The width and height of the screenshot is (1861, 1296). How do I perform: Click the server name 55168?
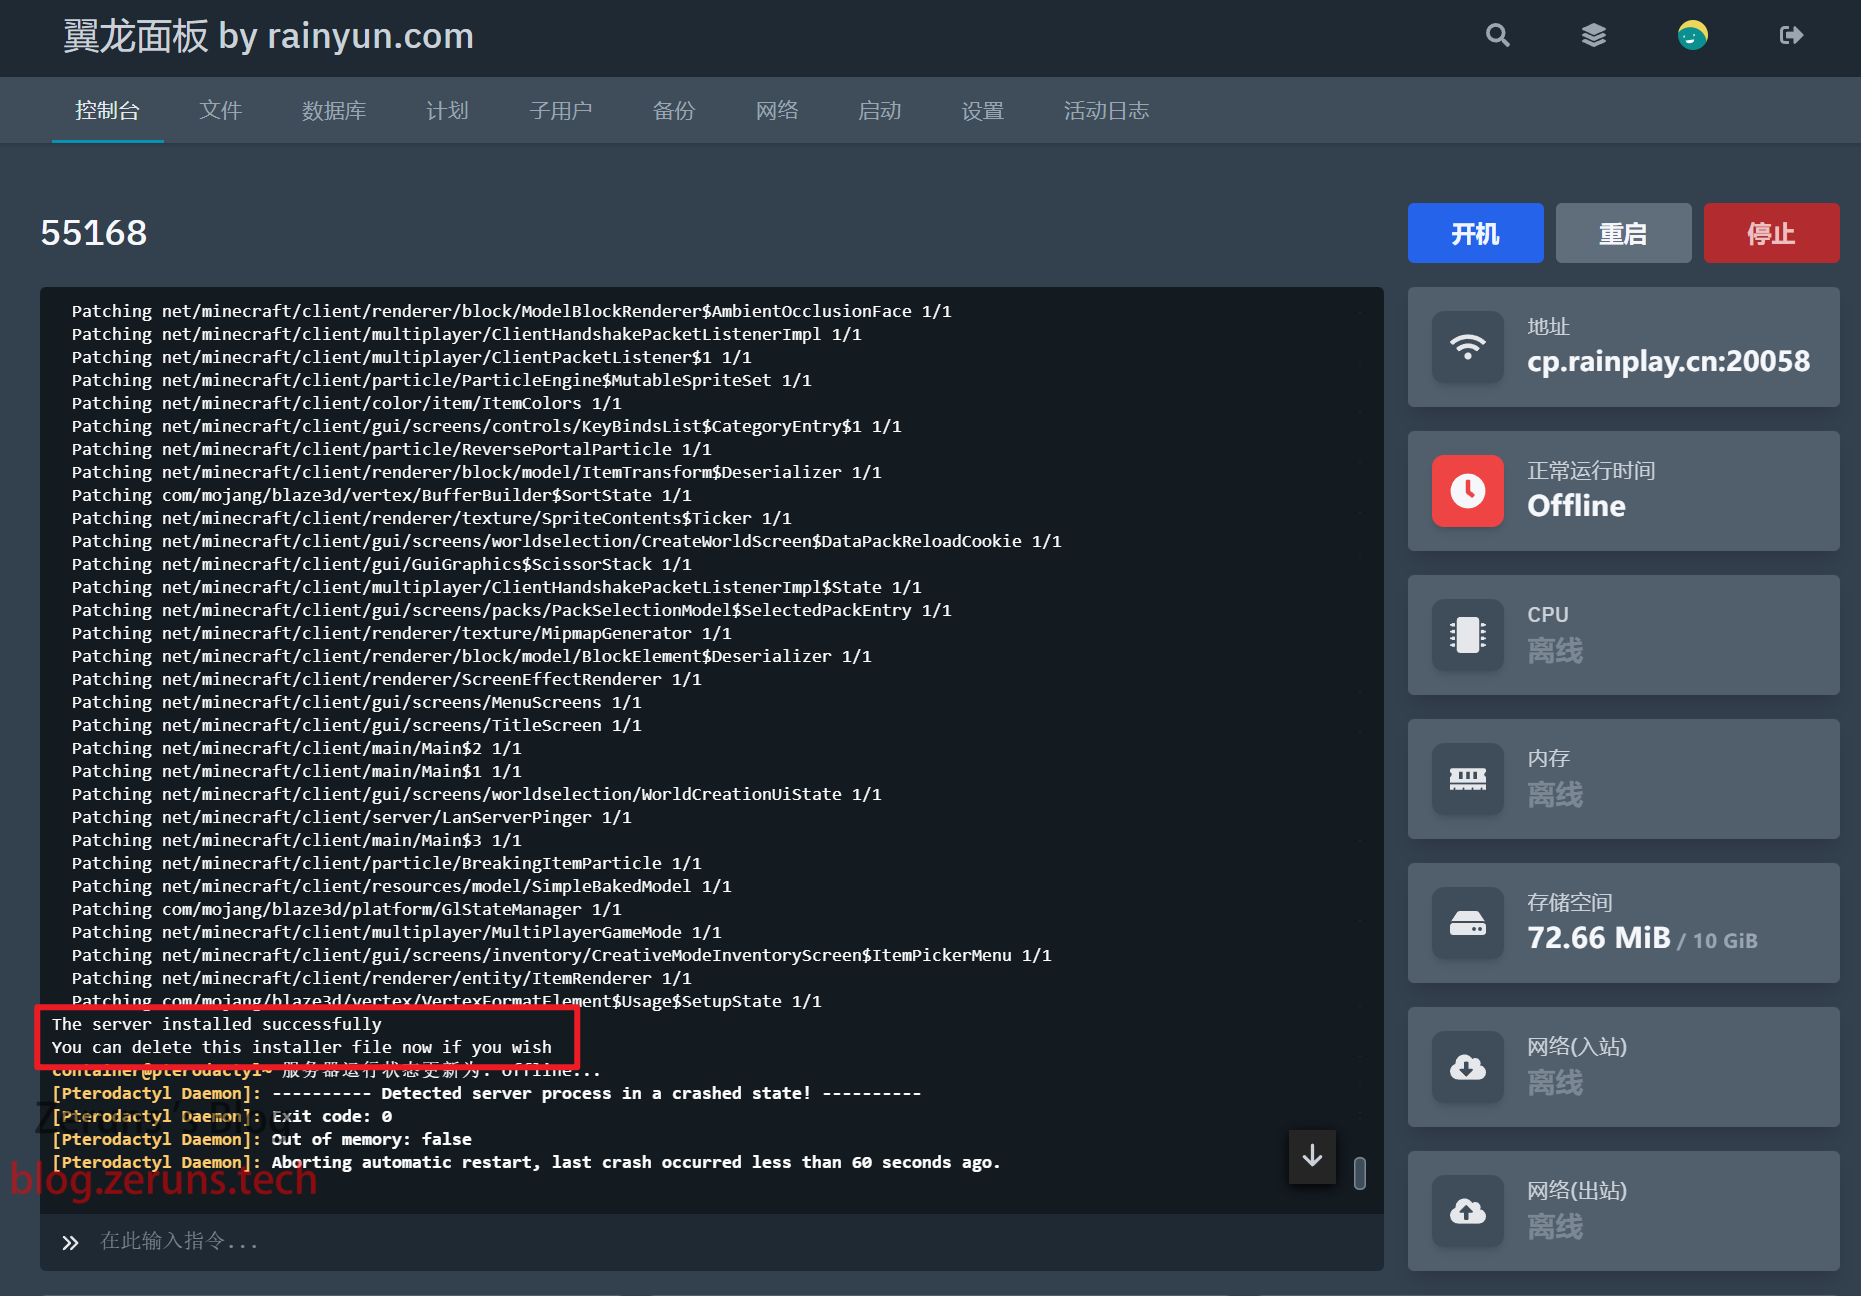pyautogui.click(x=94, y=233)
